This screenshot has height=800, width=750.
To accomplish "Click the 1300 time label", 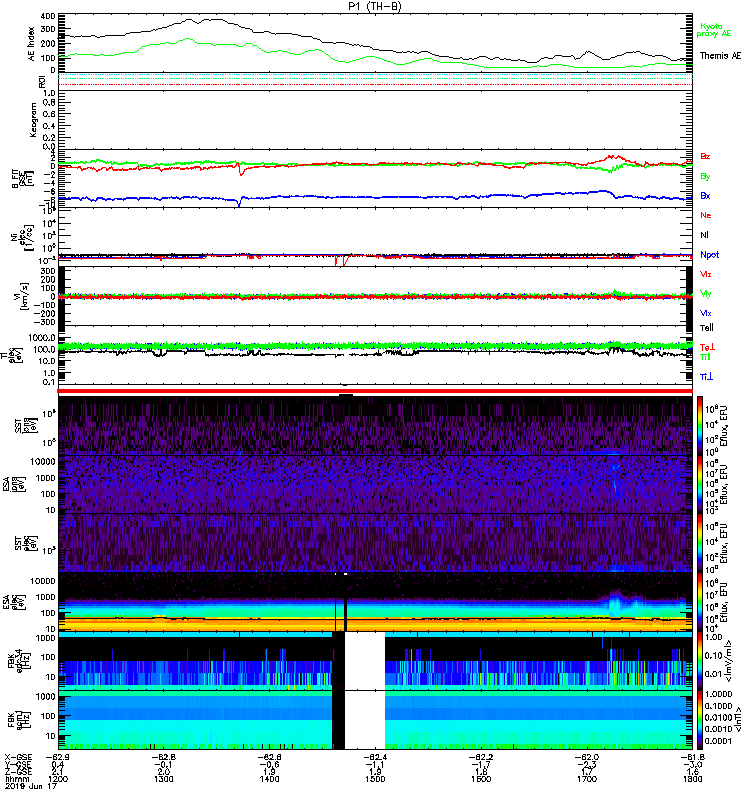I will 163,779.
